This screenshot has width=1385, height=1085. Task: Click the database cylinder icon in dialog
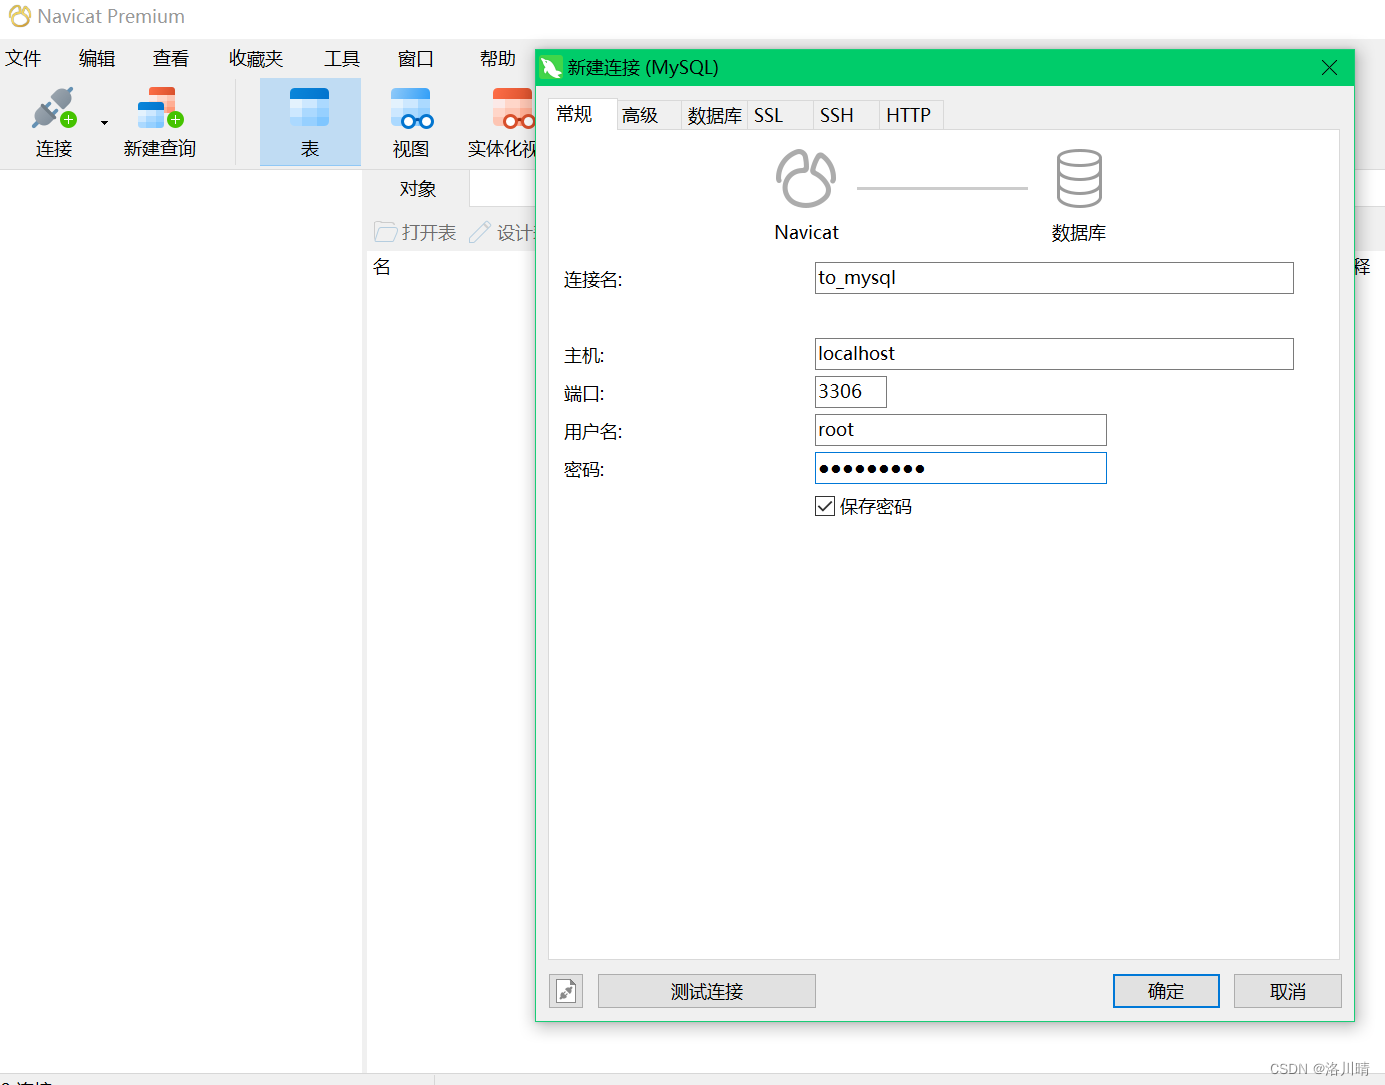click(x=1079, y=179)
